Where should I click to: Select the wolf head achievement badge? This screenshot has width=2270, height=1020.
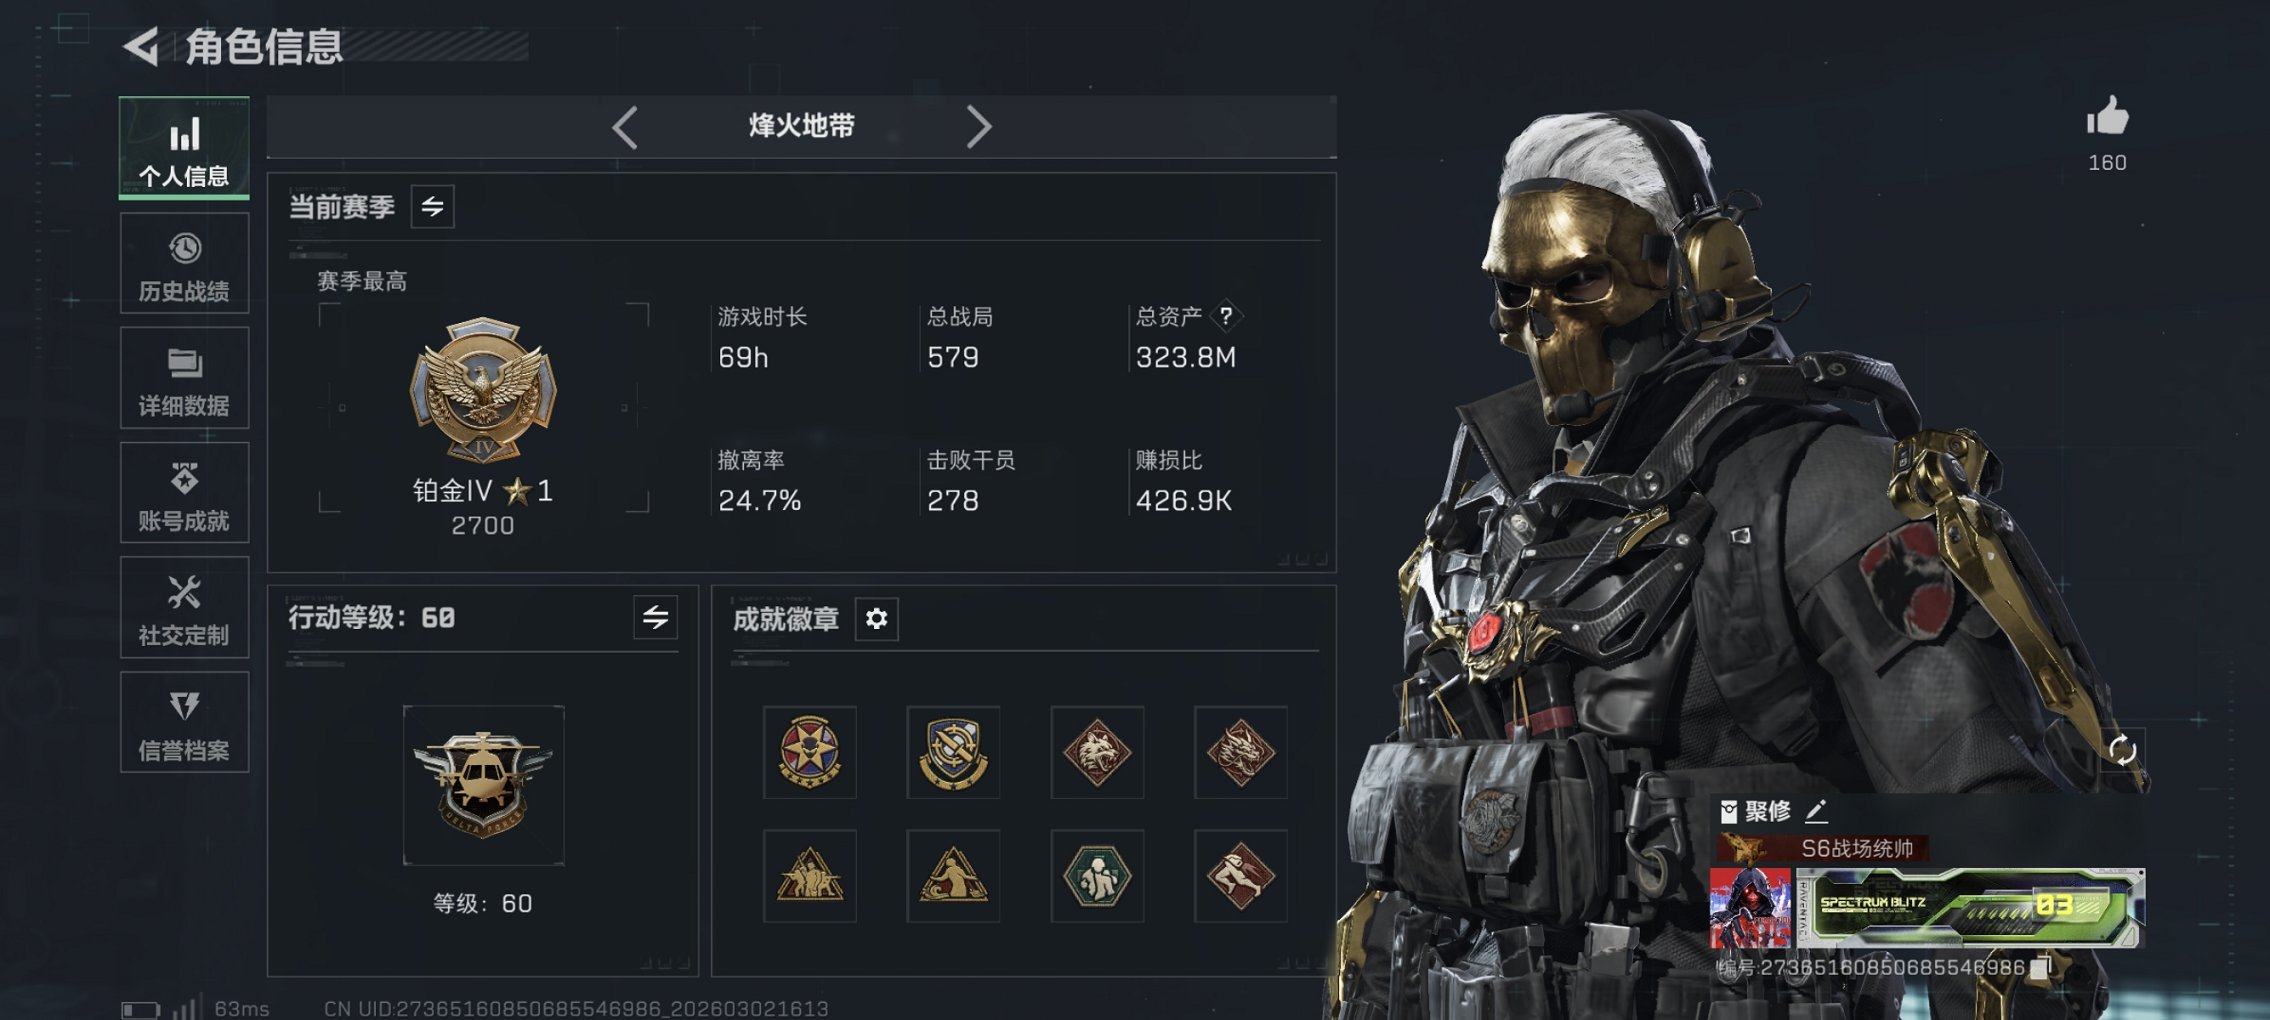(x=1097, y=752)
